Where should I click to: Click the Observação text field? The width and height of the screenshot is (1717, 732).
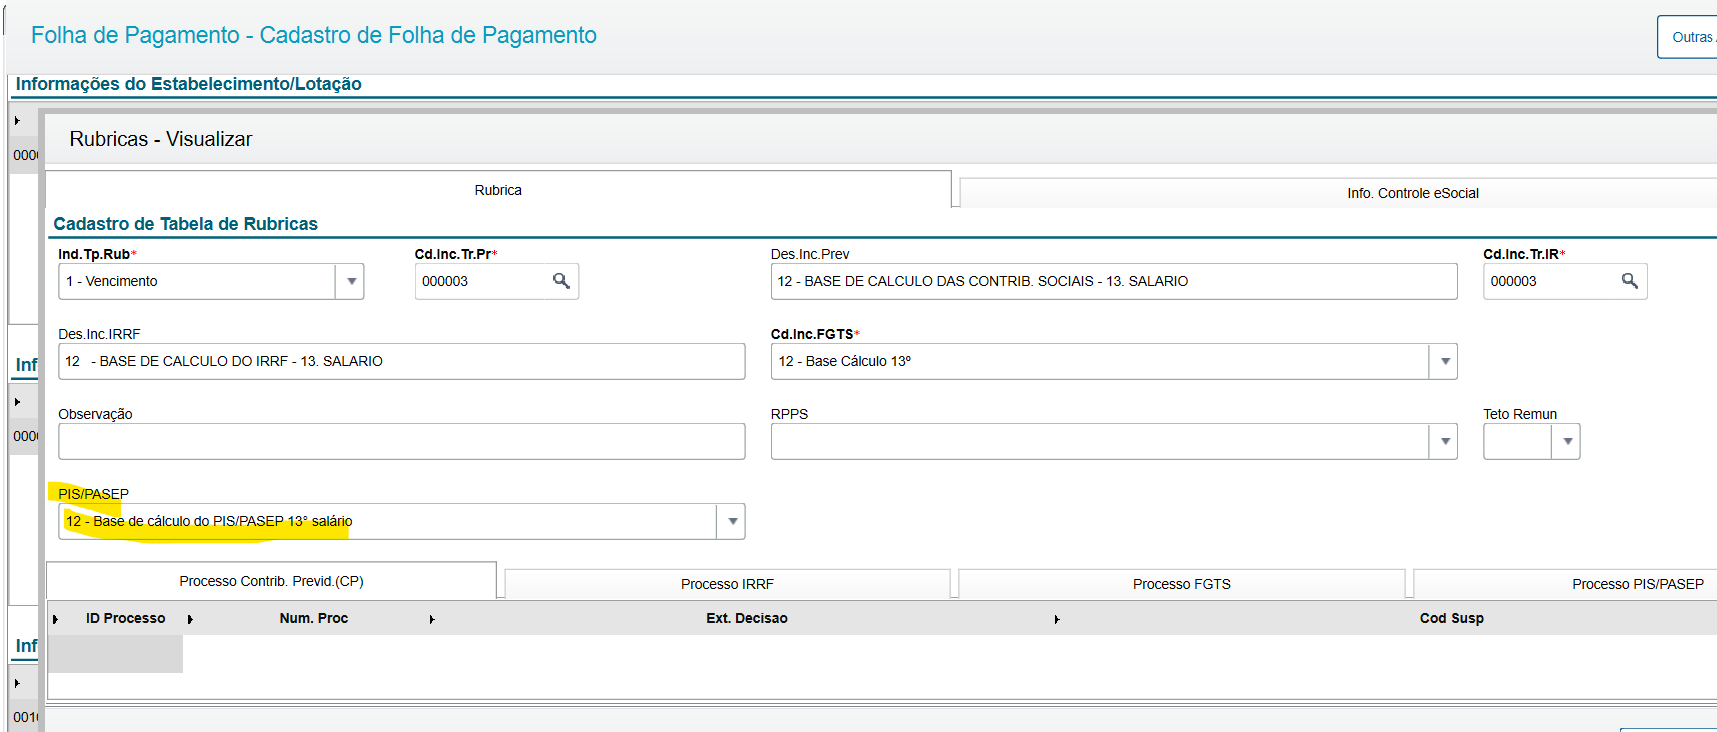pos(401,441)
